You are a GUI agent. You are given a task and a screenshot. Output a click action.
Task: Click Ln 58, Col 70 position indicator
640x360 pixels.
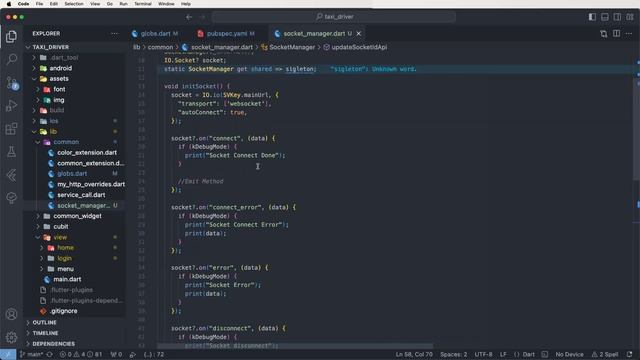pyautogui.click(x=414, y=354)
